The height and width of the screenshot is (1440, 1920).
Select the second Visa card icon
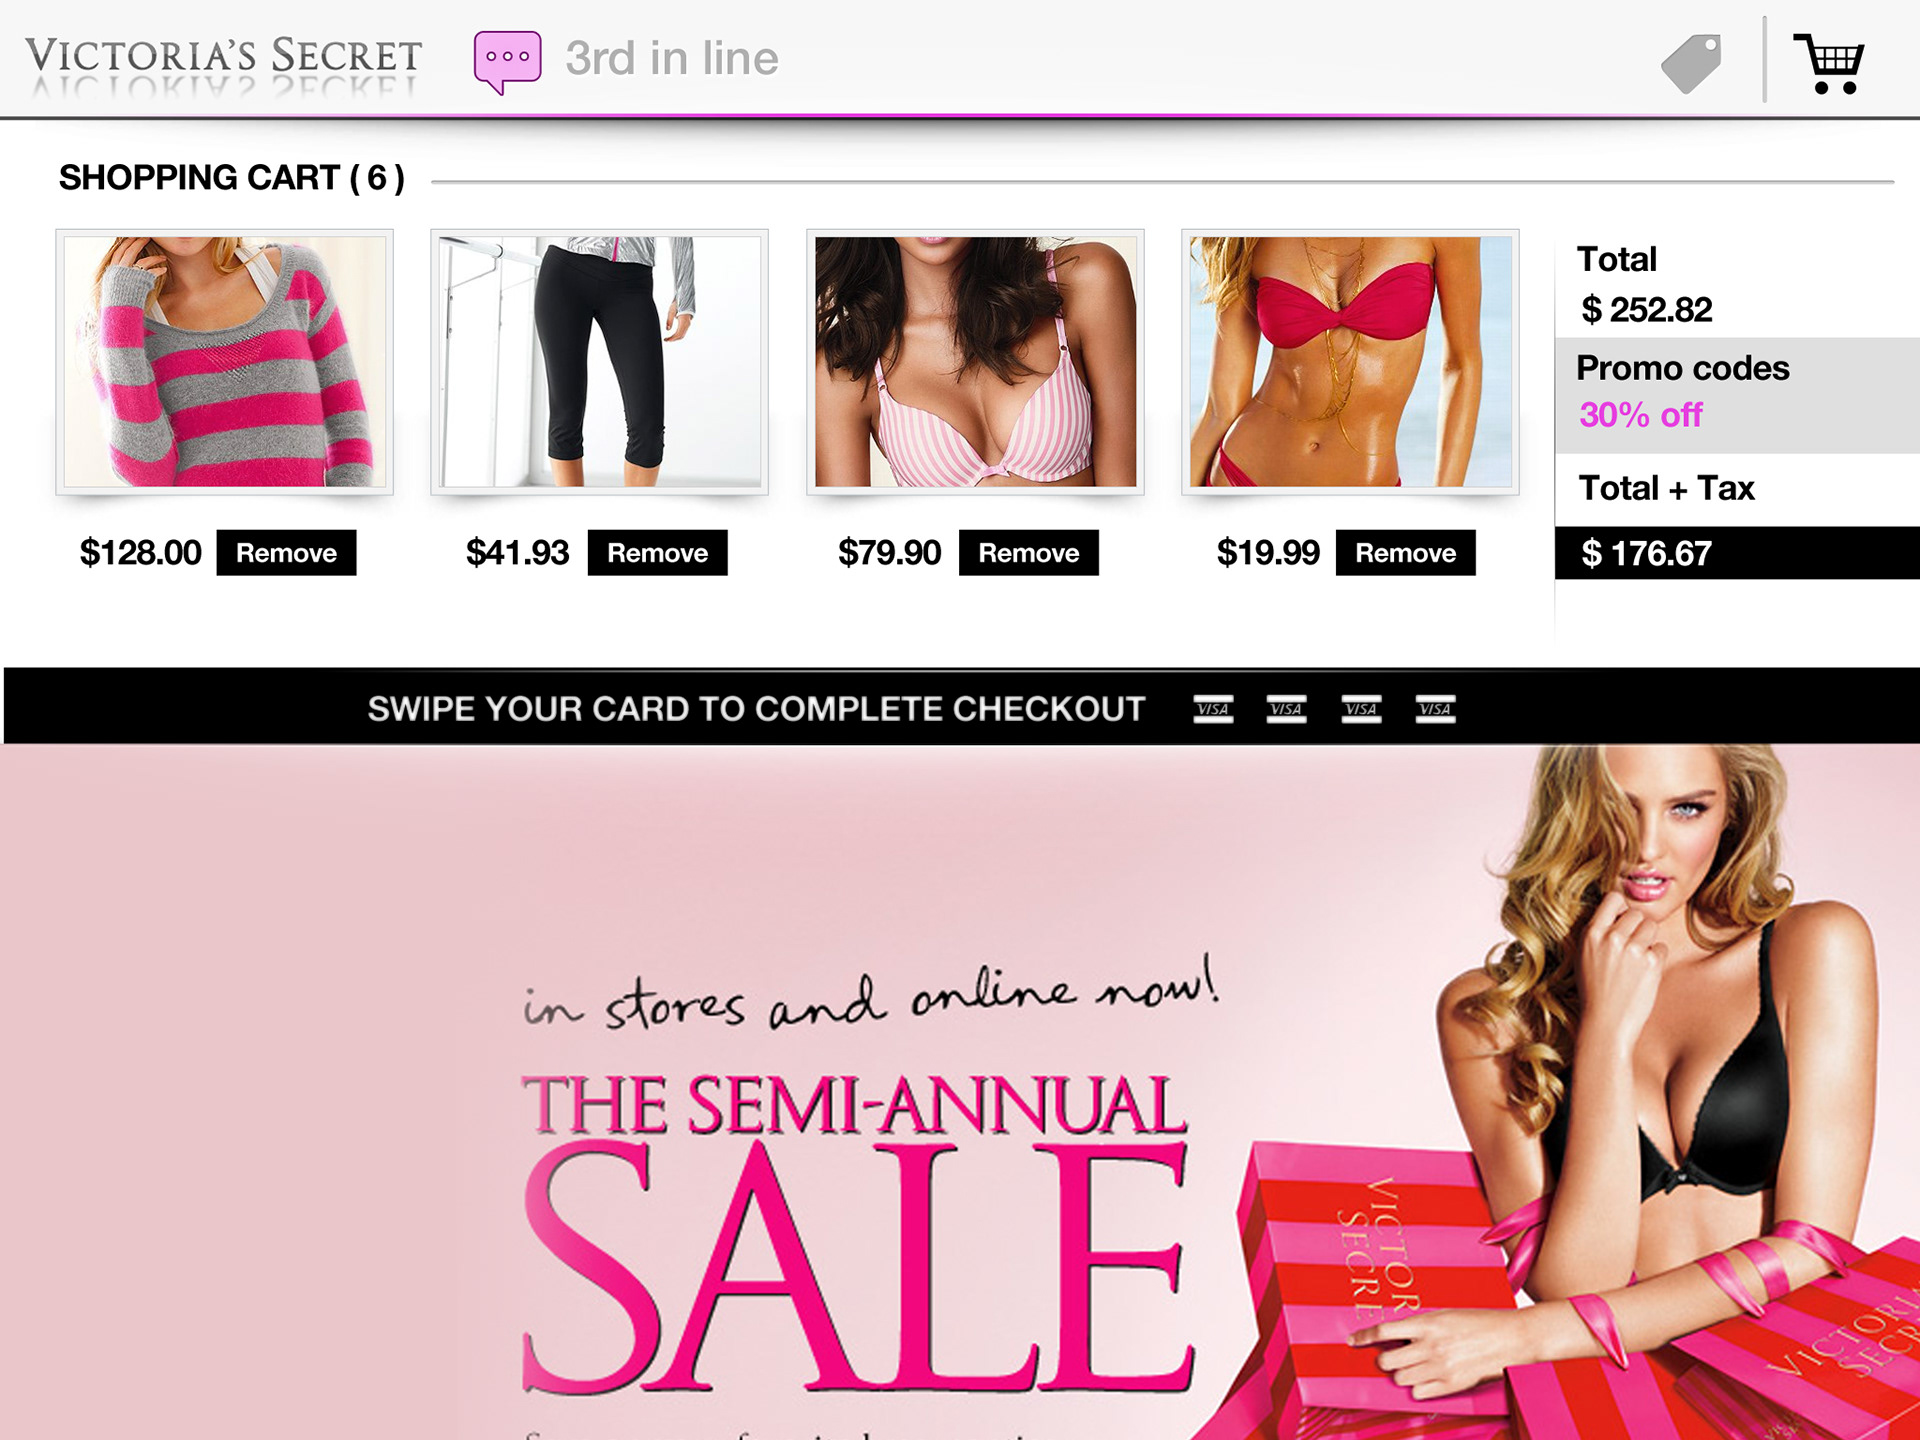(x=1286, y=709)
